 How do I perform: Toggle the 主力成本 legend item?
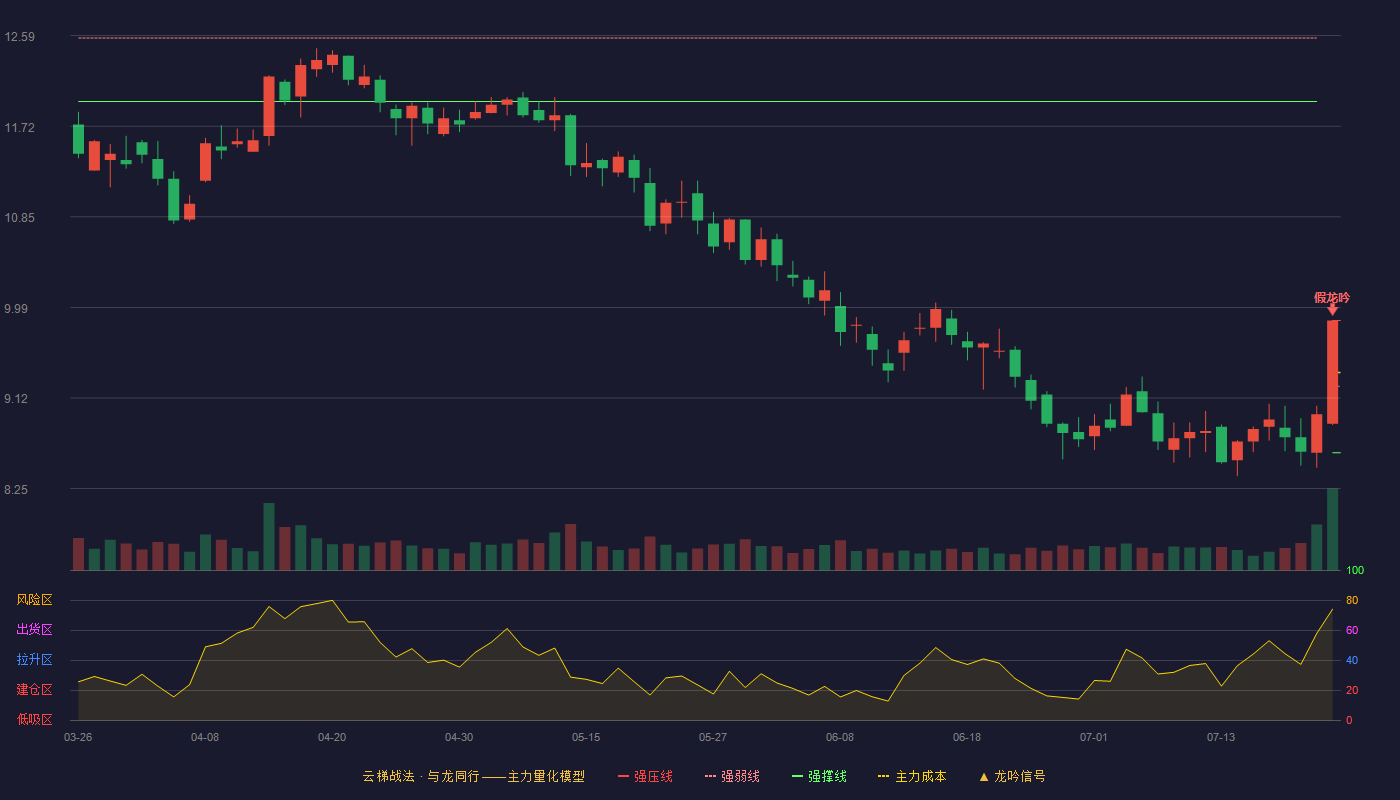click(912, 776)
